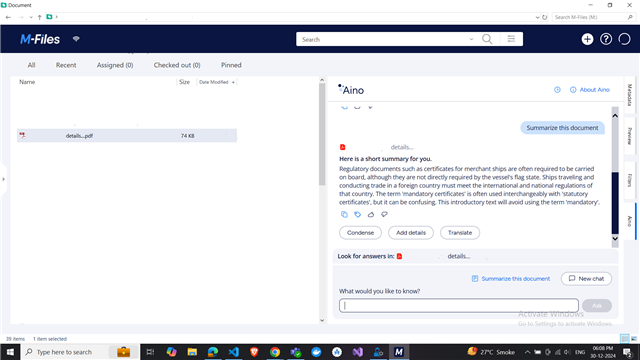Expand the search box dropdown arrow
This screenshot has height=360, width=640.
[x=471, y=40]
